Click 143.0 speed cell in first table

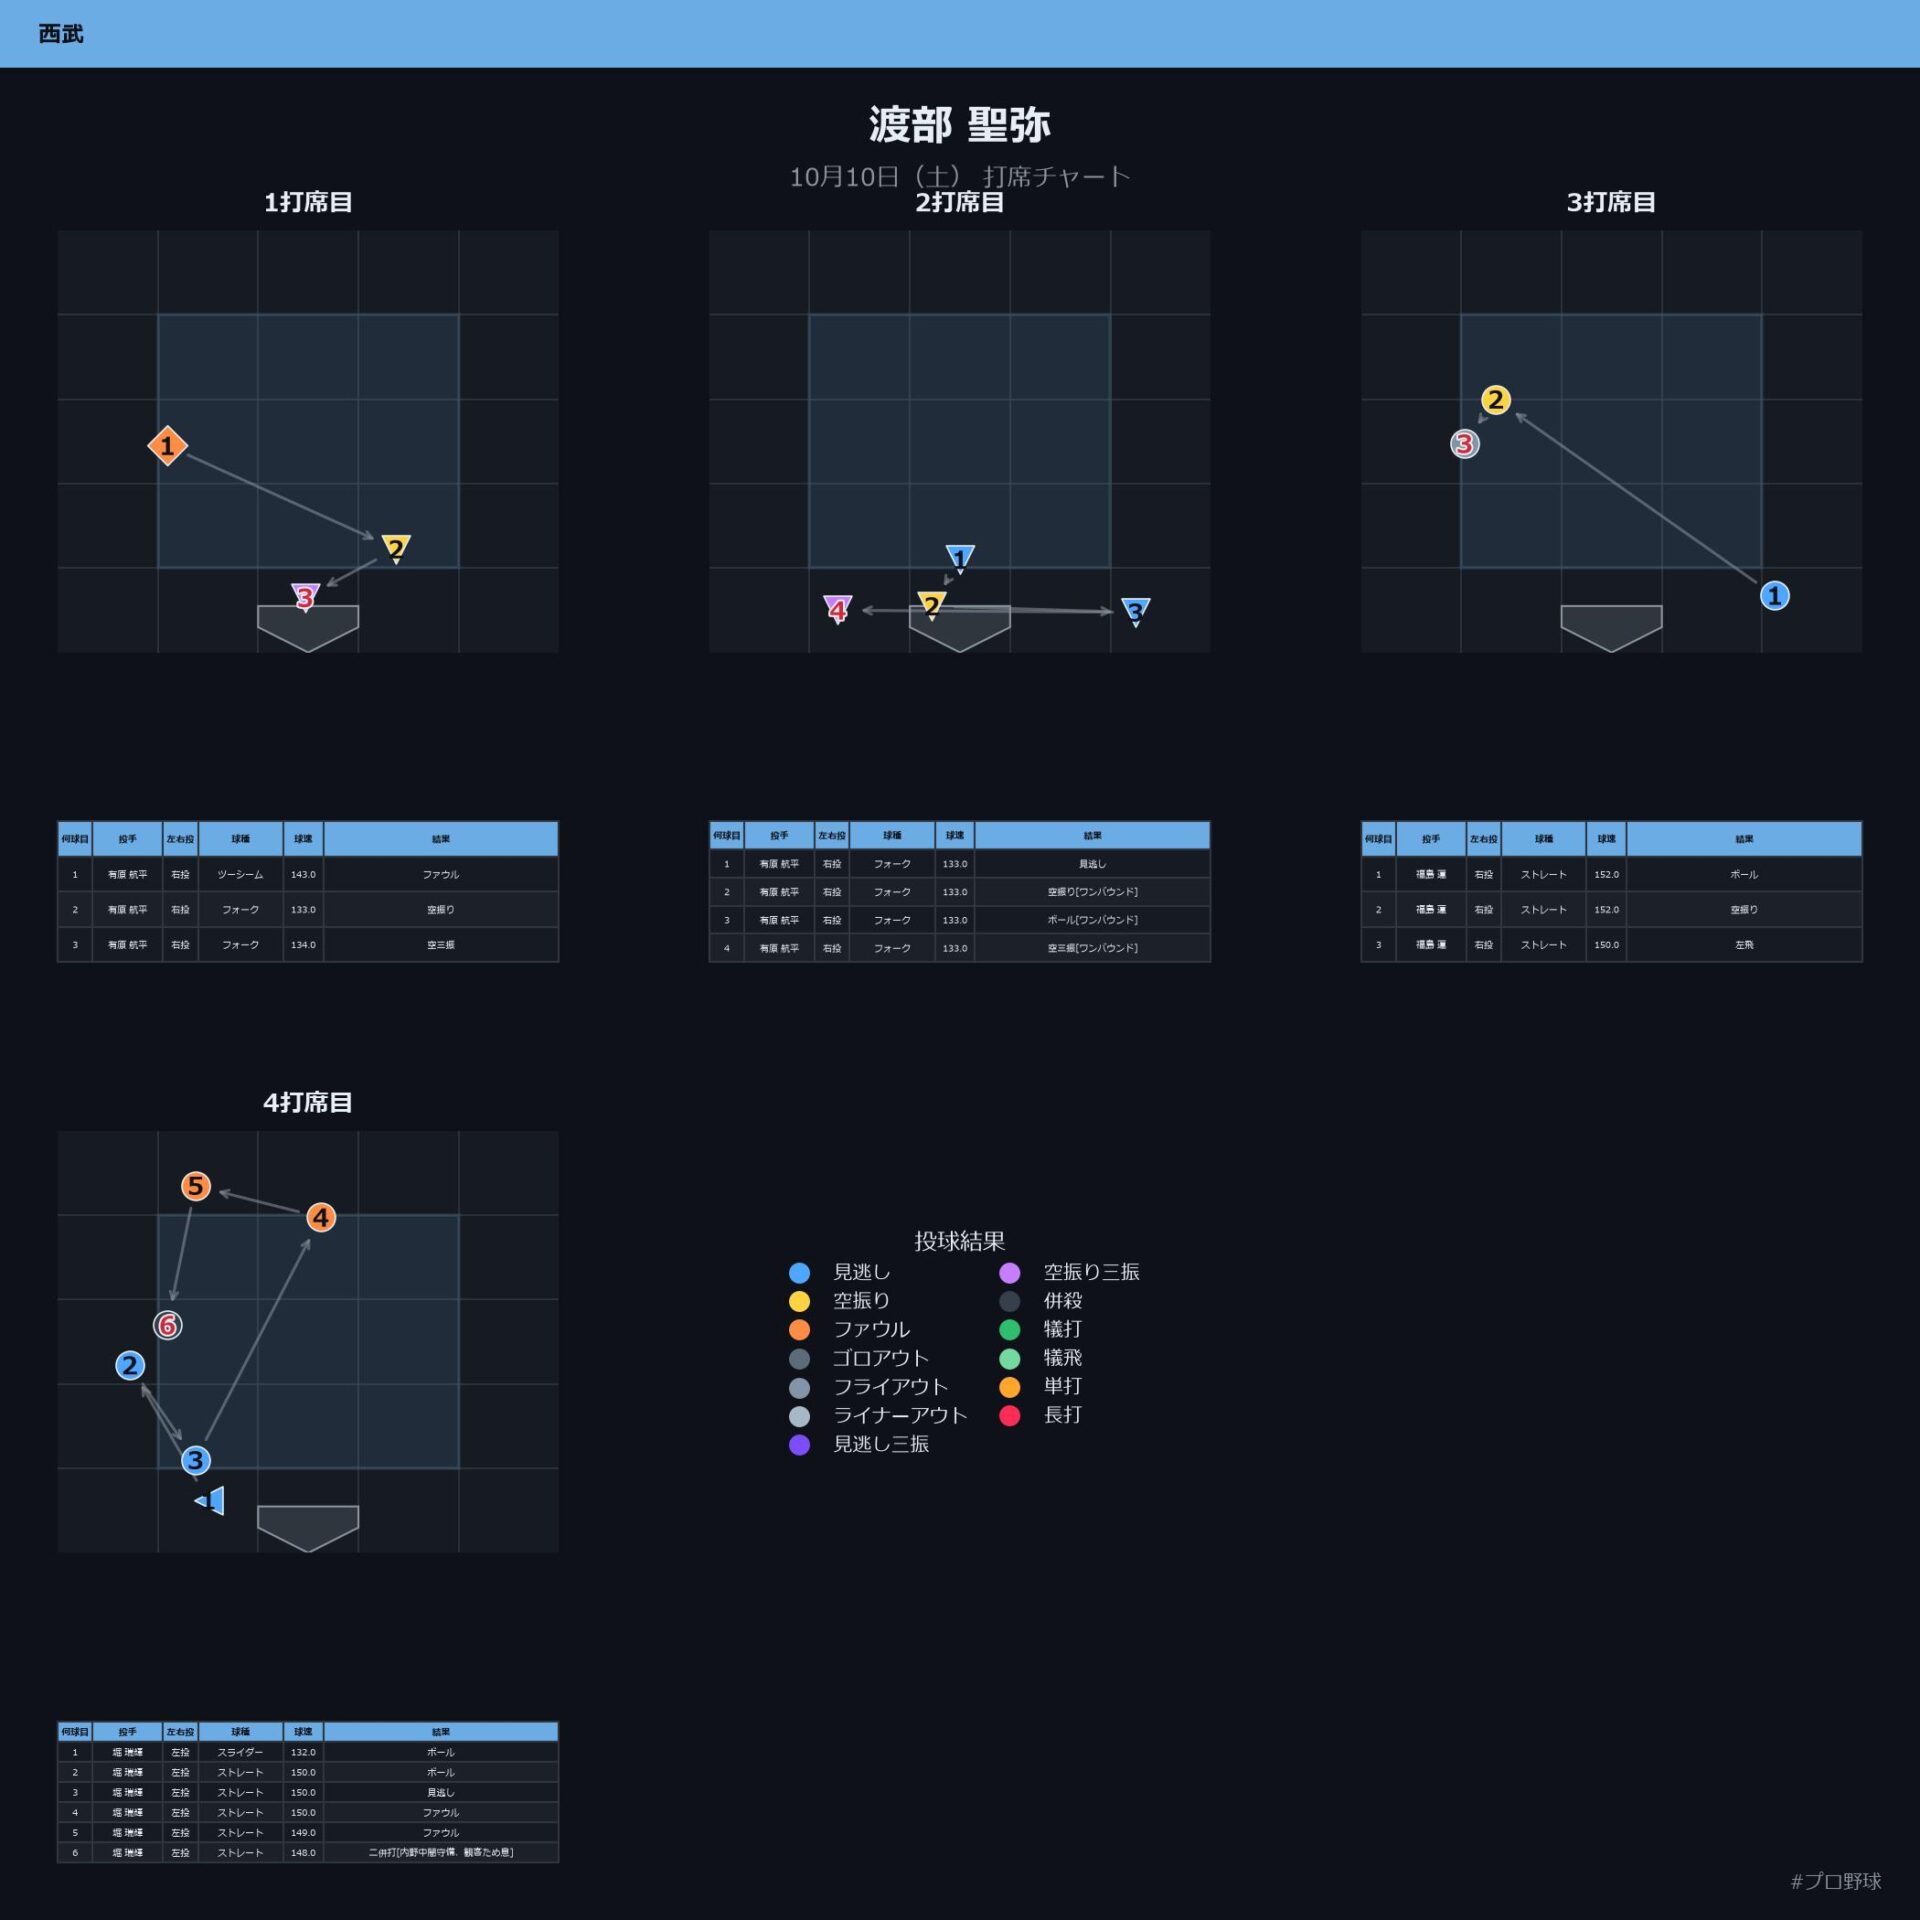point(303,874)
